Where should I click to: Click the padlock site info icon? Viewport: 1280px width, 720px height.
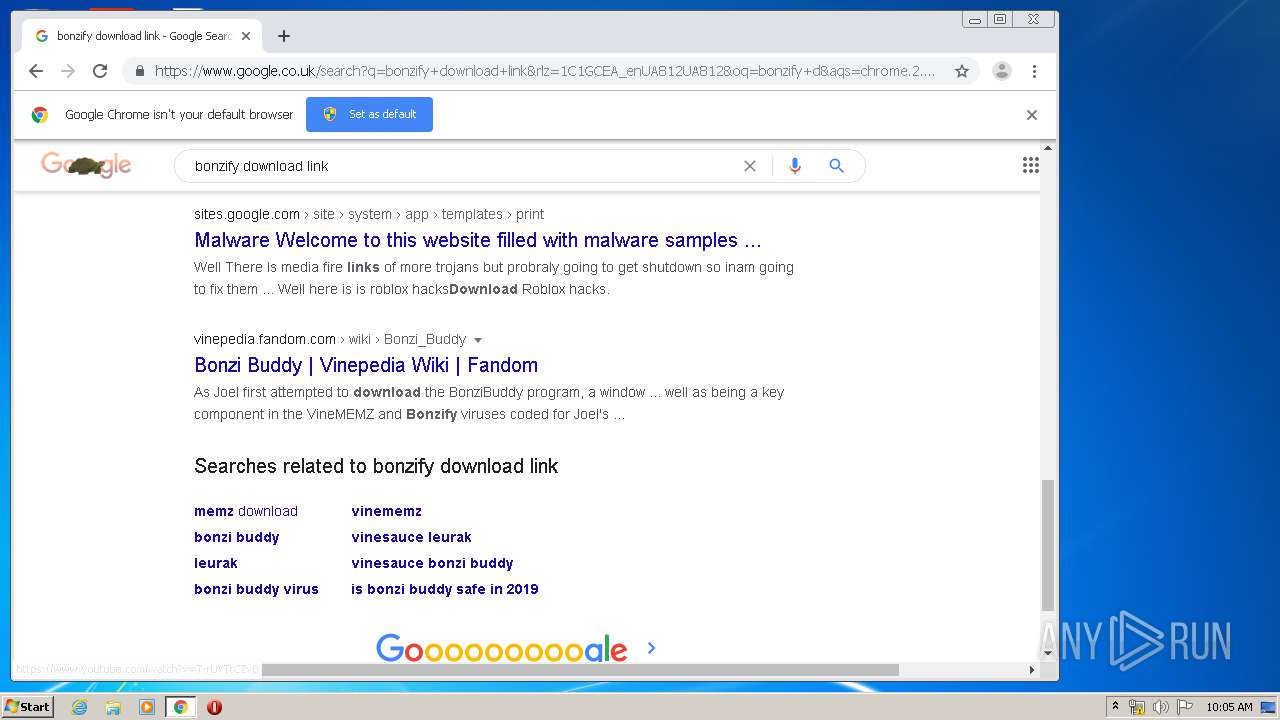pos(140,71)
